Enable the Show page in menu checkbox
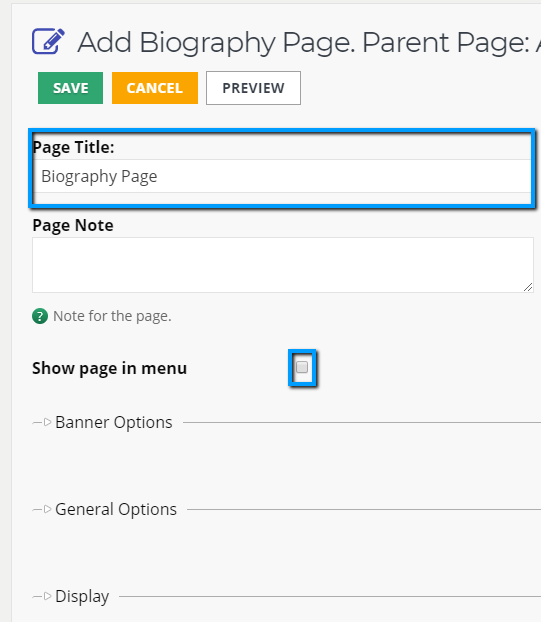 click(302, 367)
